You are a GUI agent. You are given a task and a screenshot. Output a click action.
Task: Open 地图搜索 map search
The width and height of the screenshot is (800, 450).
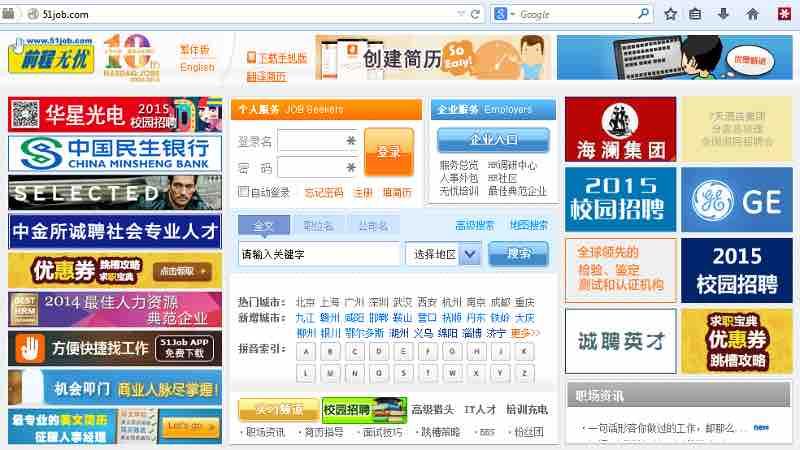529,225
